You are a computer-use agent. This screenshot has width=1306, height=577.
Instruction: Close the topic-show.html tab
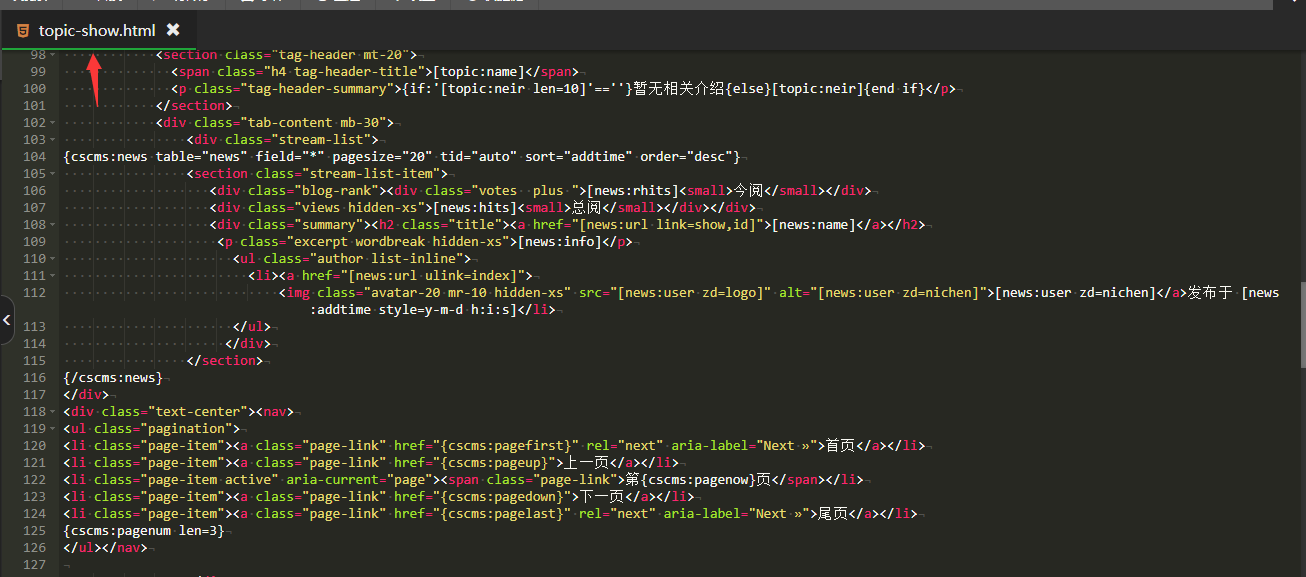pyautogui.click(x=173, y=30)
